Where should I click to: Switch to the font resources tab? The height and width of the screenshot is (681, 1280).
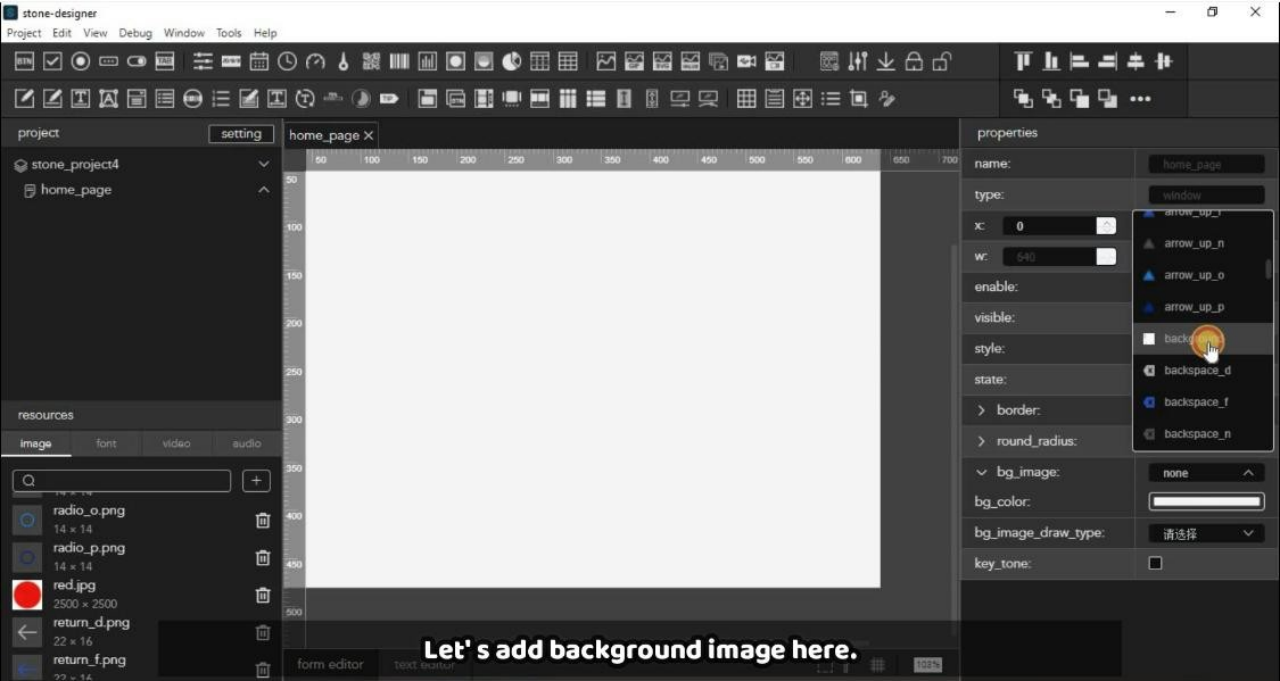tap(106, 443)
